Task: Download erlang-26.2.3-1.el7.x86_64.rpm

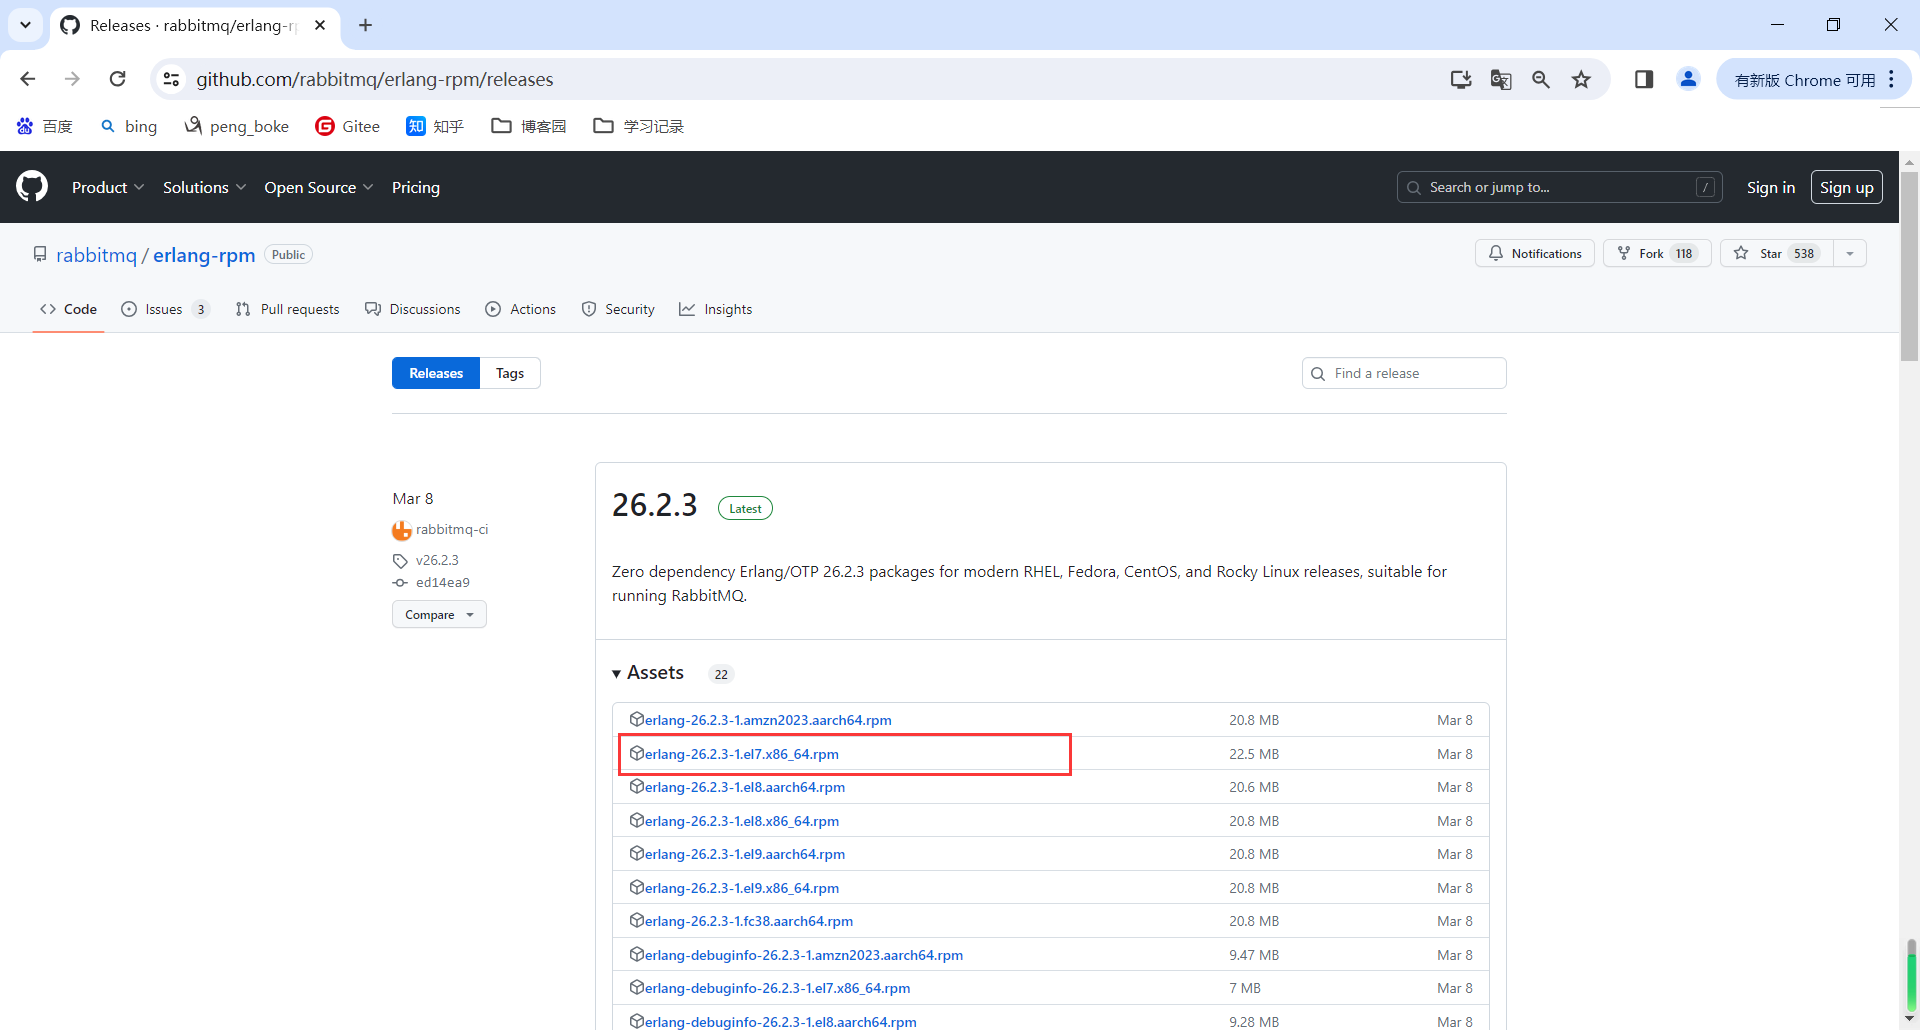Action: pyautogui.click(x=741, y=754)
